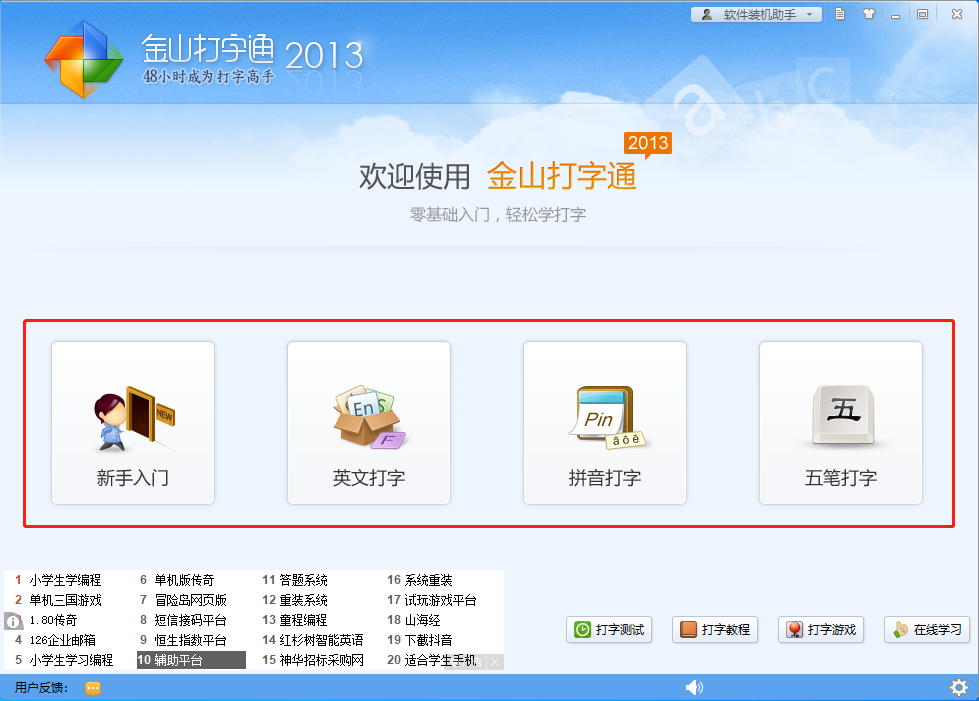Click the ad info icon

click(x=13, y=622)
